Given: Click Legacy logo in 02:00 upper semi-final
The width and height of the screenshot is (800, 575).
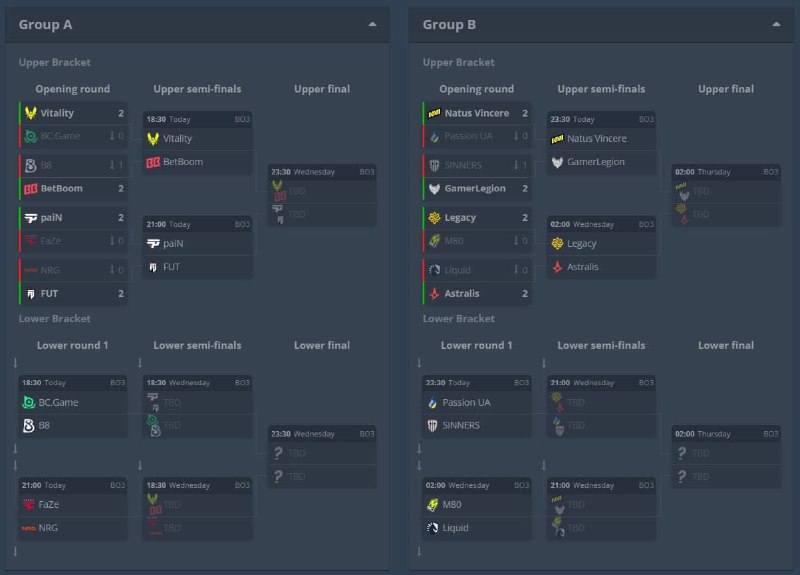Looking at the screenshot, I should click(557, 243).
